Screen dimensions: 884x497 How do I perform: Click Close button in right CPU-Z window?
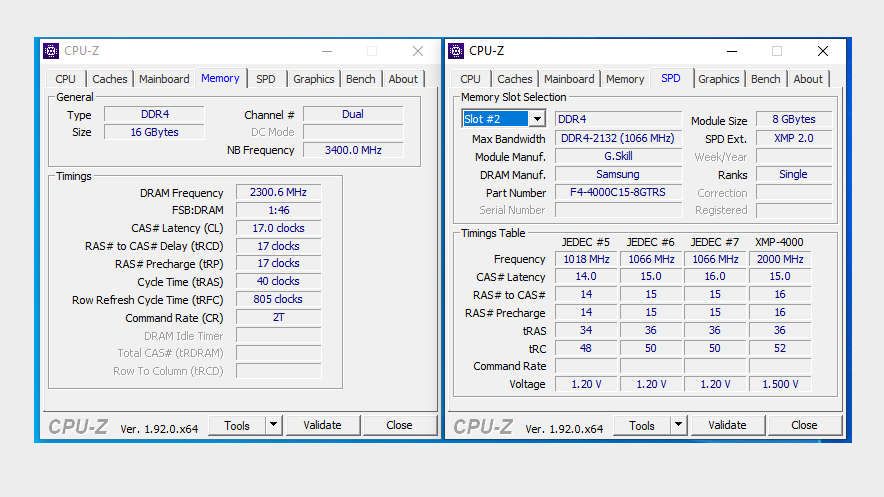click(804, 425)
